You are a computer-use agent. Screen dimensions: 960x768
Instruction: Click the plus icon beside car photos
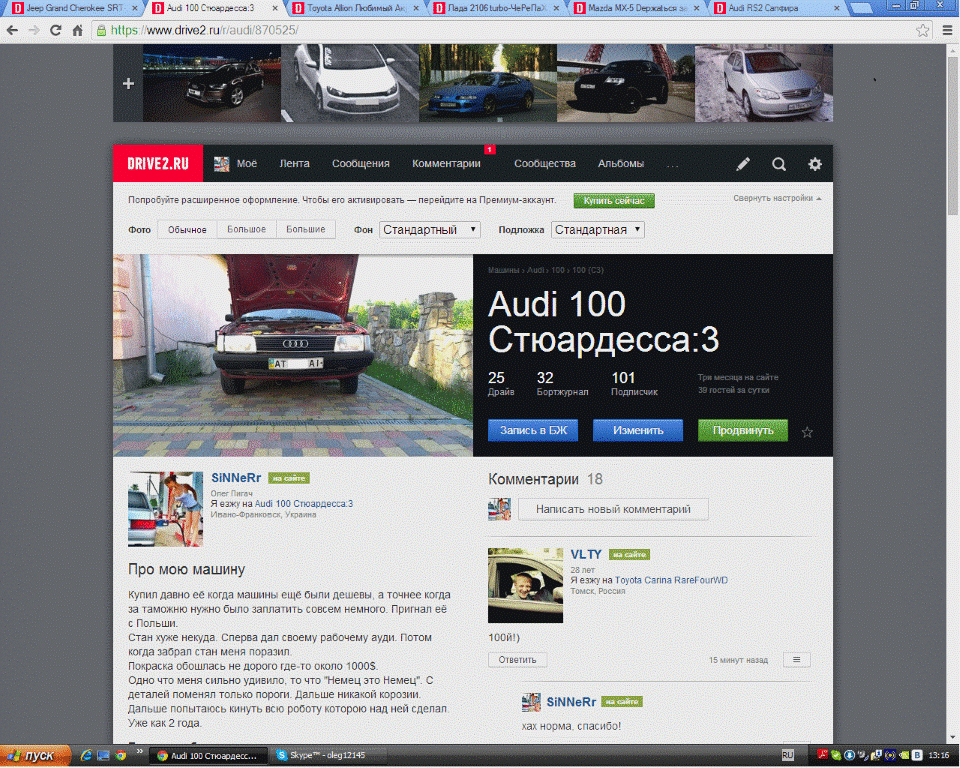coord(128,83)
